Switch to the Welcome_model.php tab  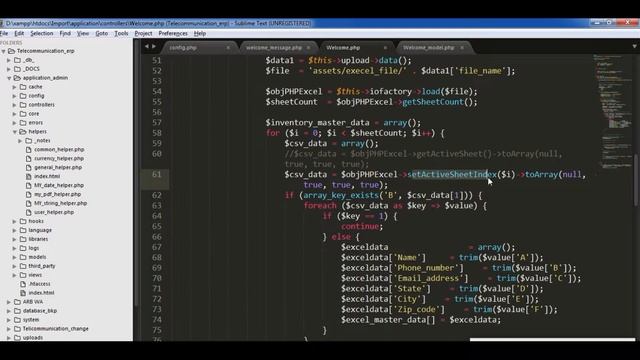[x=429, y=48]
